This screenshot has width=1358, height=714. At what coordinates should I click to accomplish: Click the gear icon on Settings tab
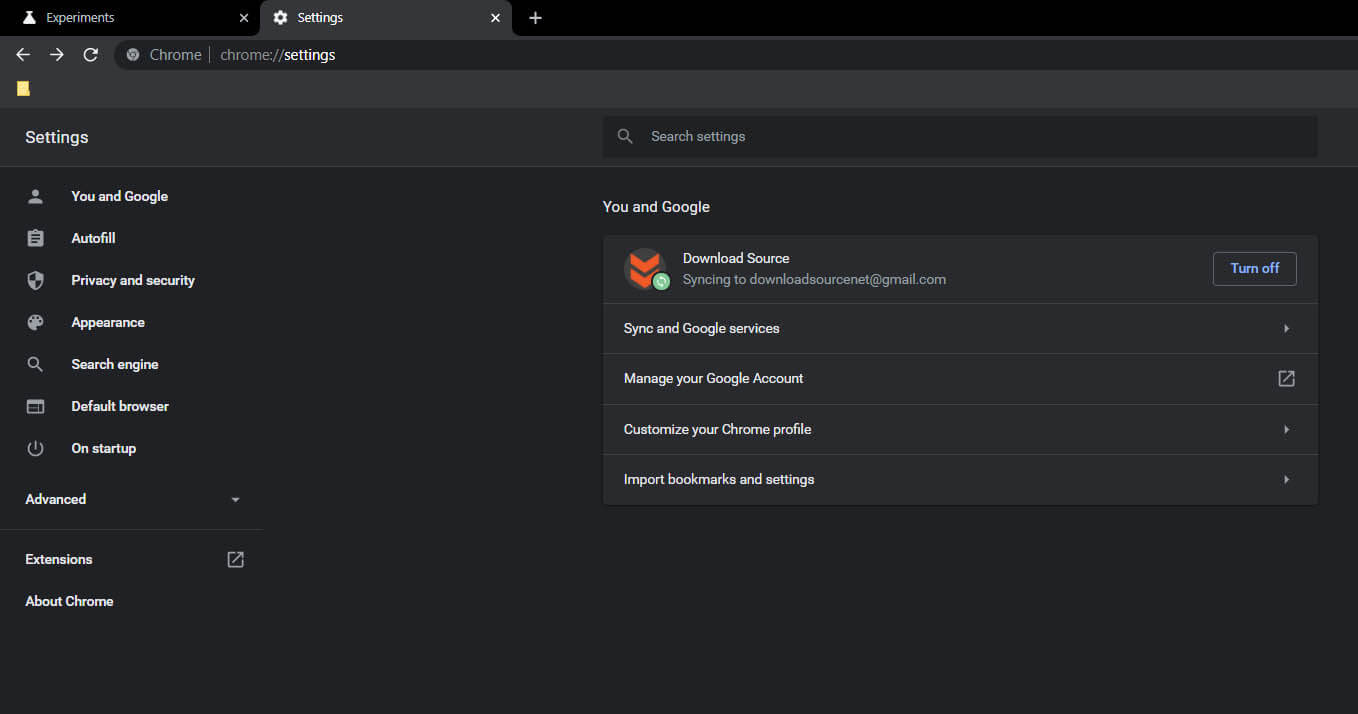pos(280,18)
